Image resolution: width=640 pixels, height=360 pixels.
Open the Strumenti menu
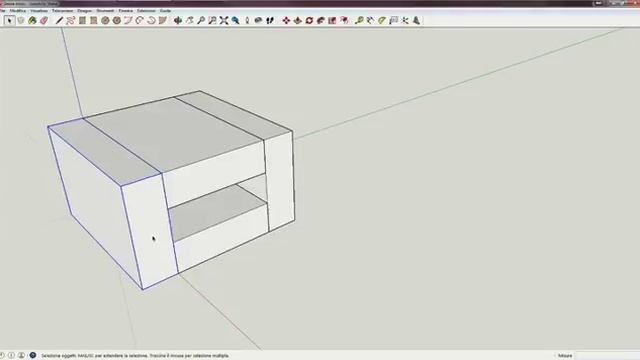105,11
